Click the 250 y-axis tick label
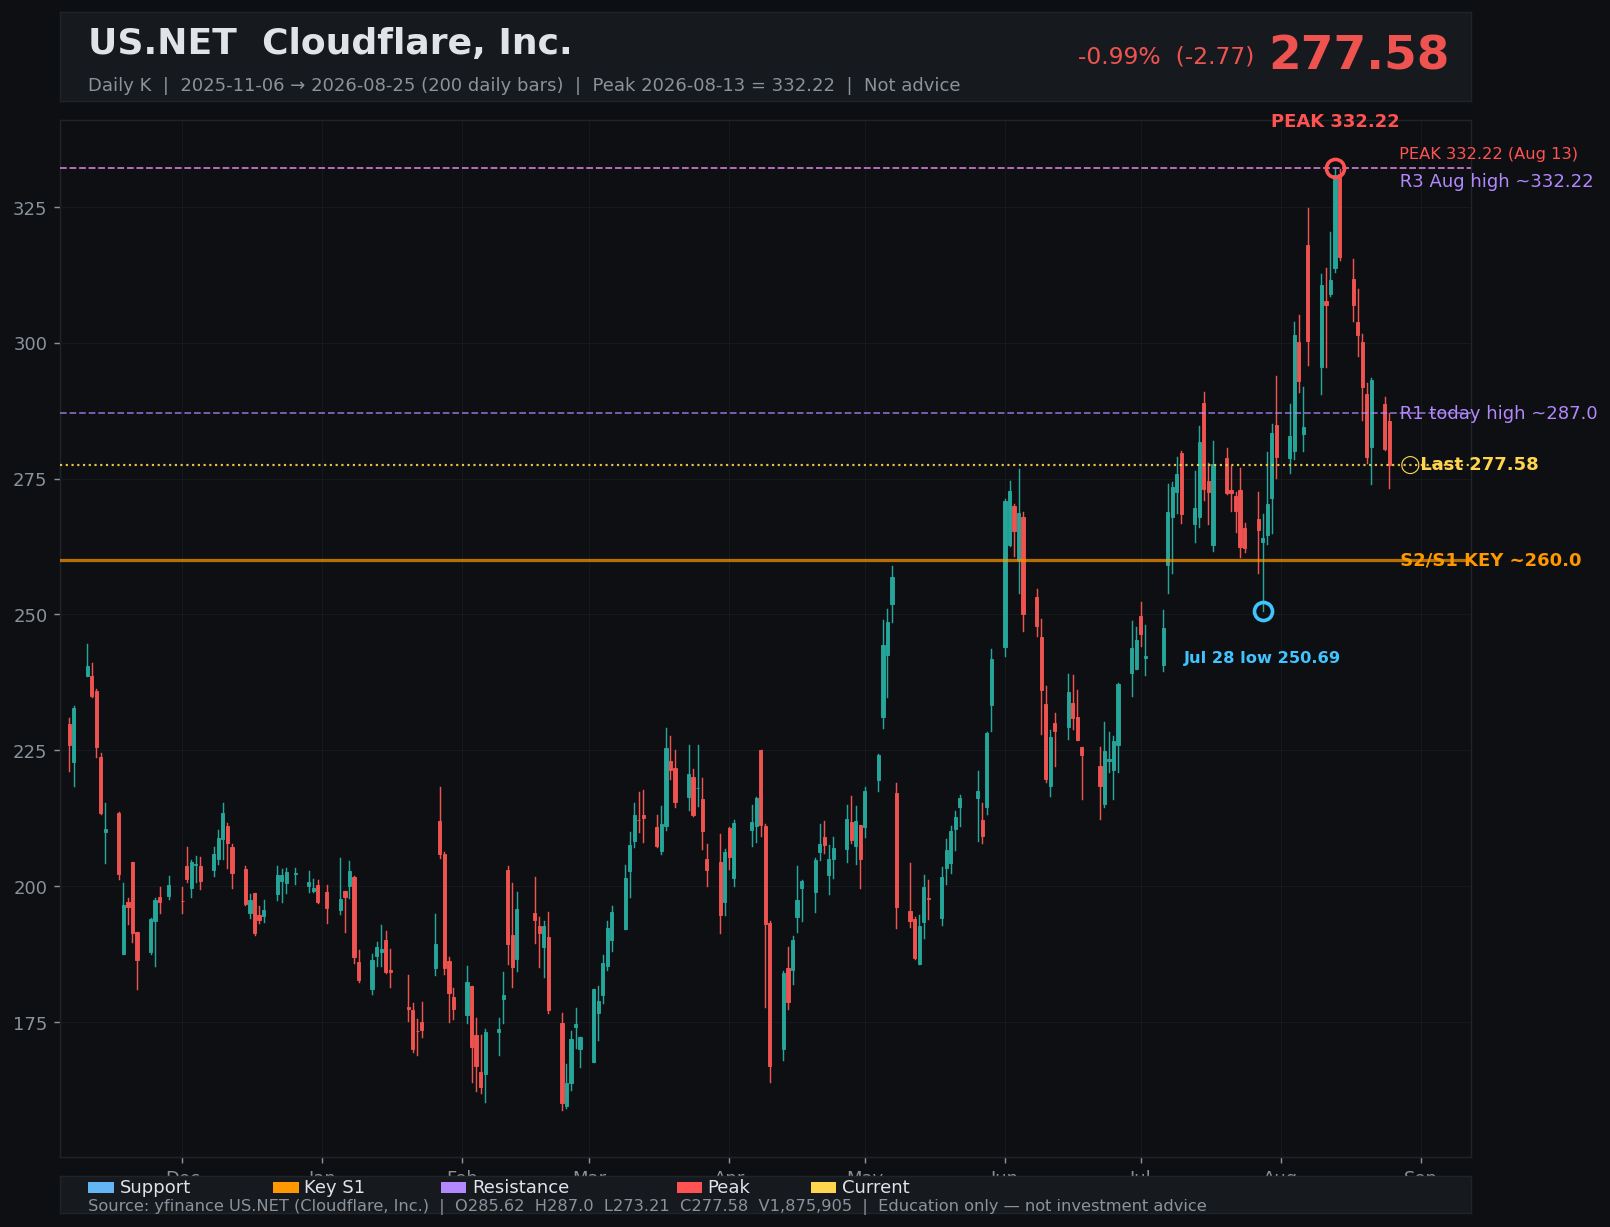 30,615
